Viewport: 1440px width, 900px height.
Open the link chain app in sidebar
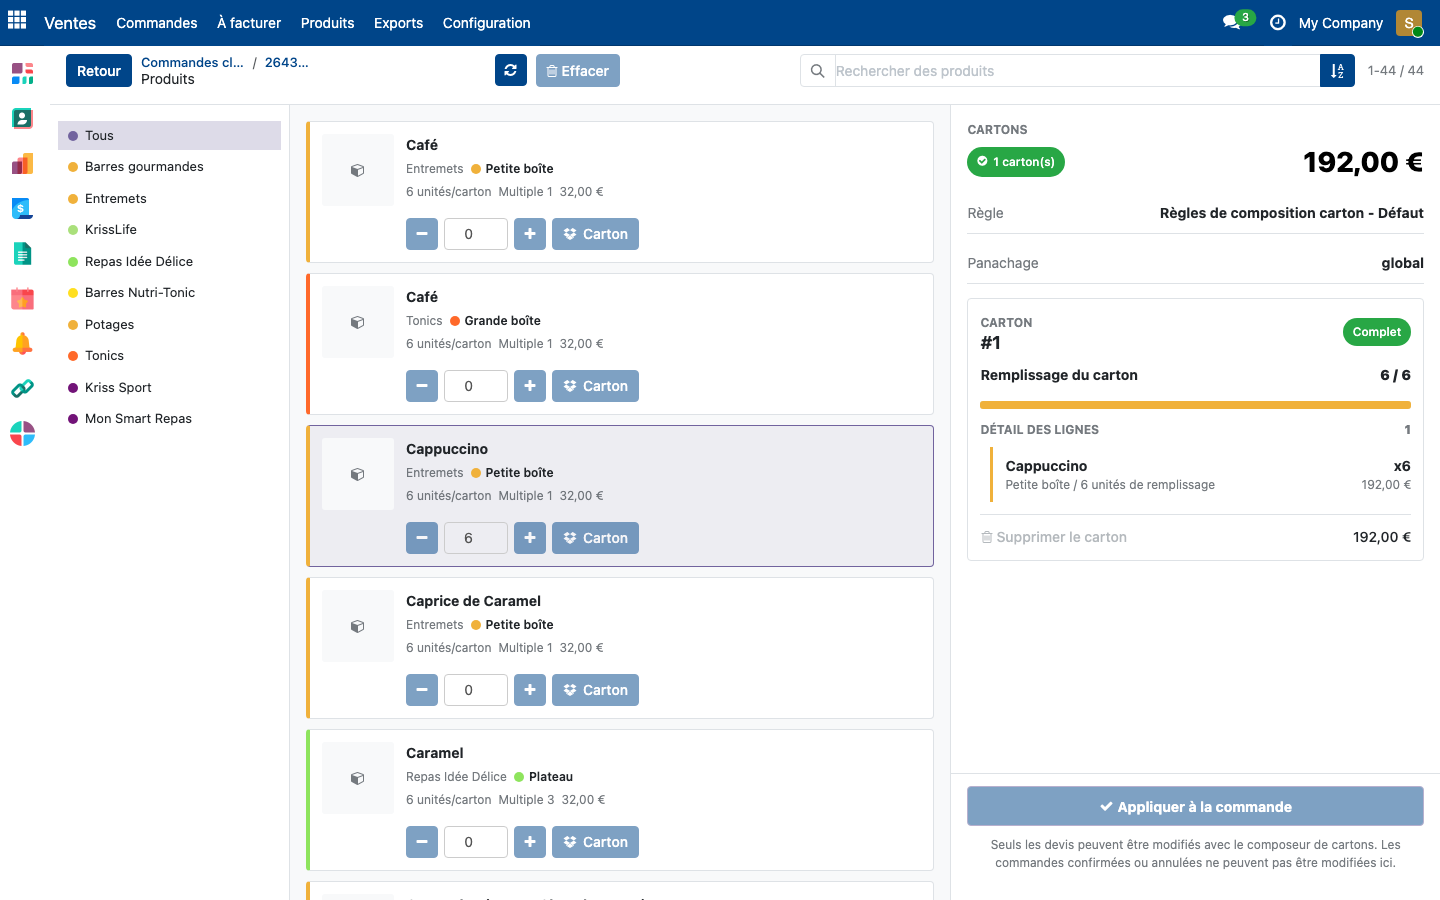[x=22, y=389]
